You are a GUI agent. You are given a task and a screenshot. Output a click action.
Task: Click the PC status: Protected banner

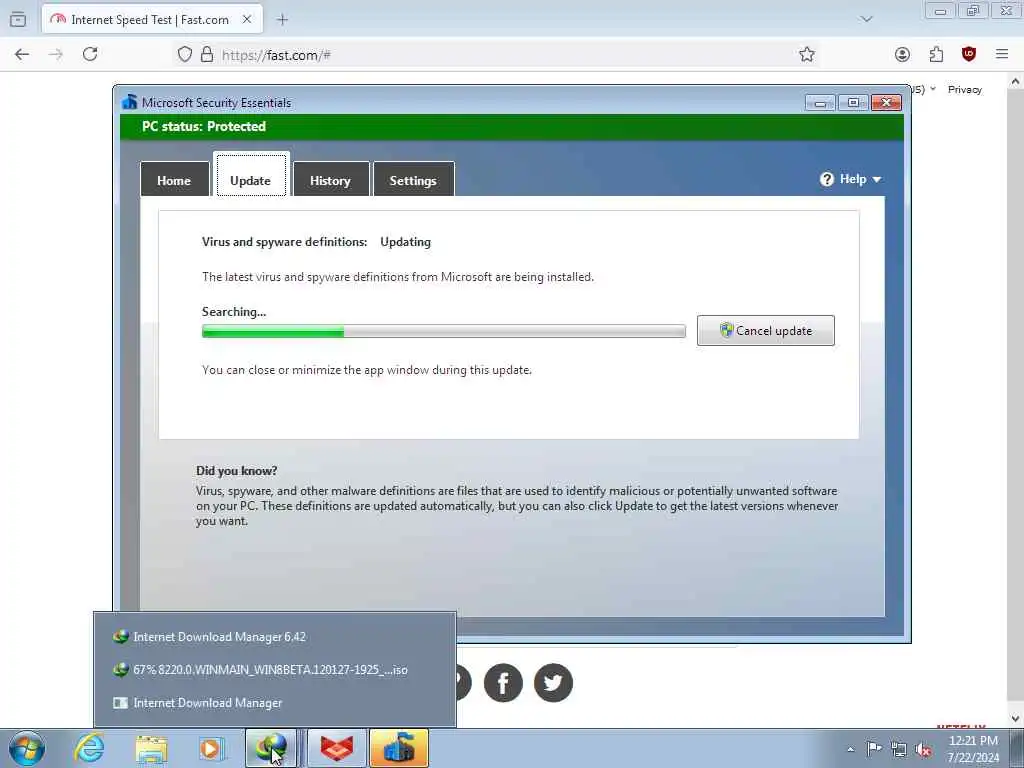(x=512, y=127)
